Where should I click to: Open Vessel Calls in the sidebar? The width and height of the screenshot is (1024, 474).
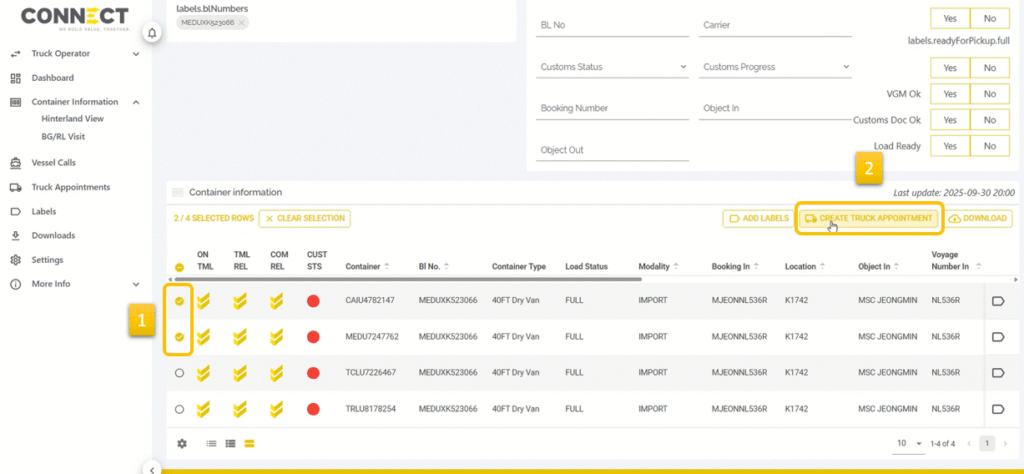53,162
